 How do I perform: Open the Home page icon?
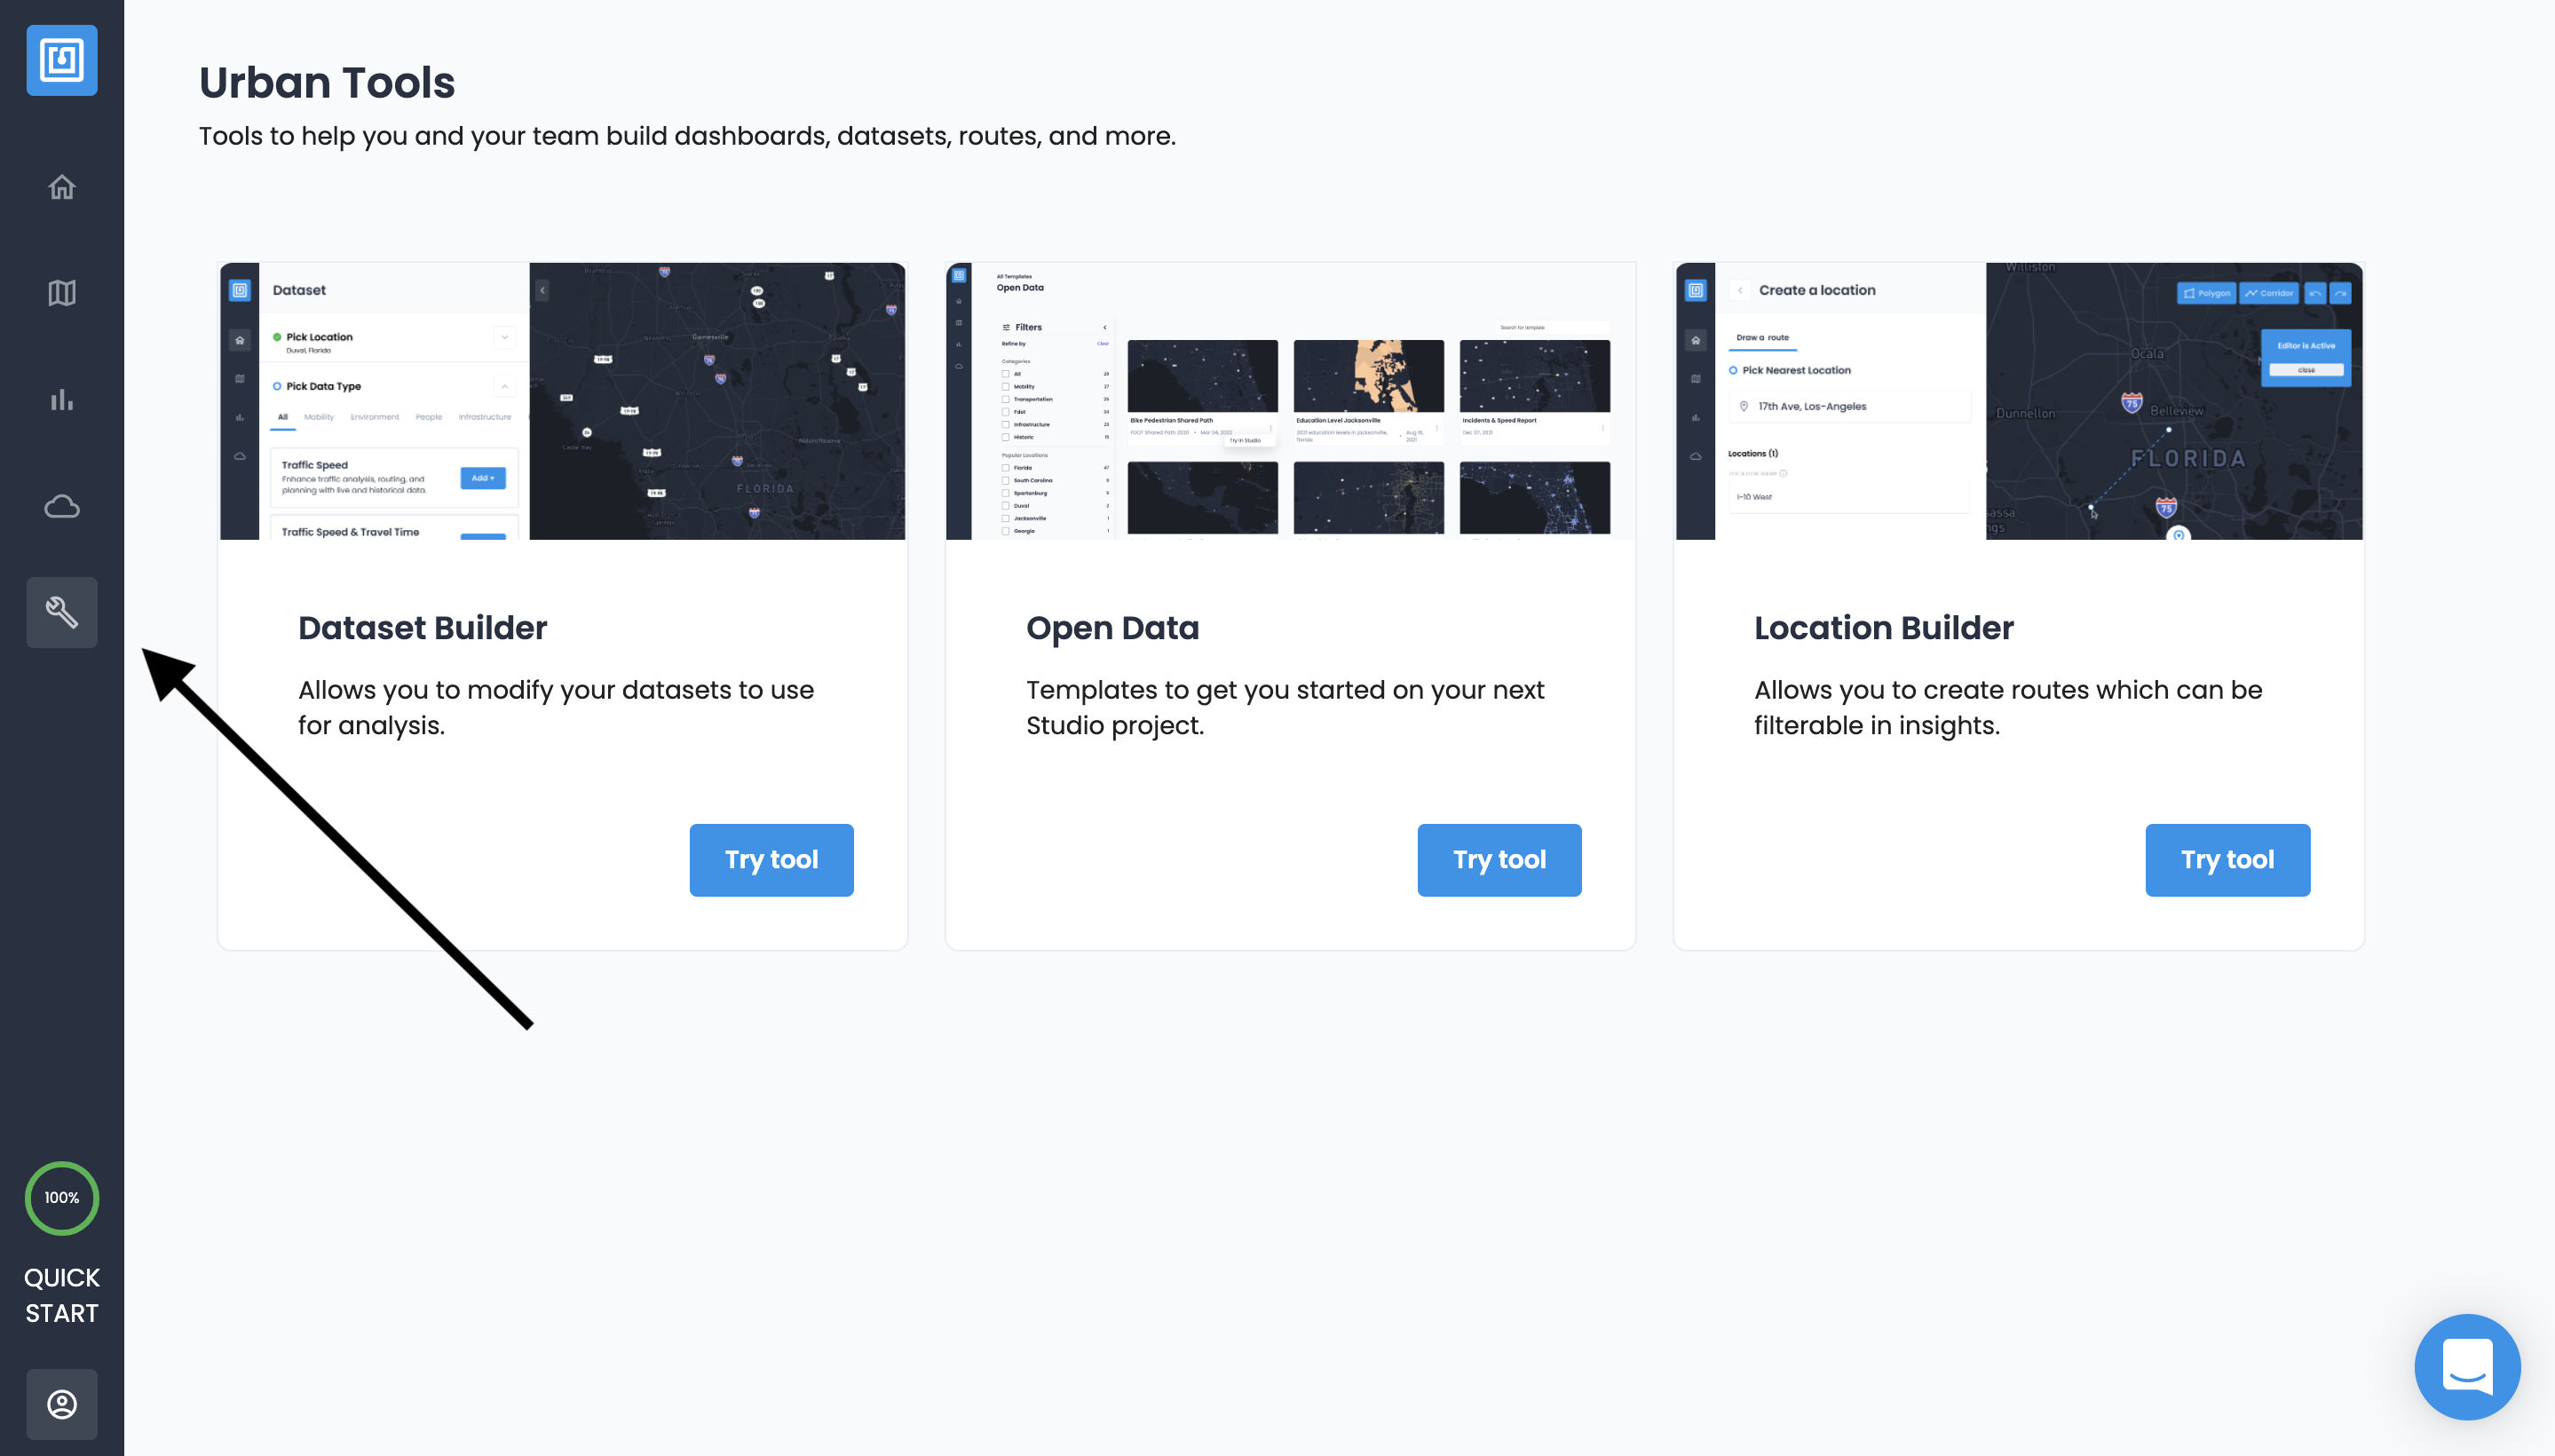click(x=62, y=187)
